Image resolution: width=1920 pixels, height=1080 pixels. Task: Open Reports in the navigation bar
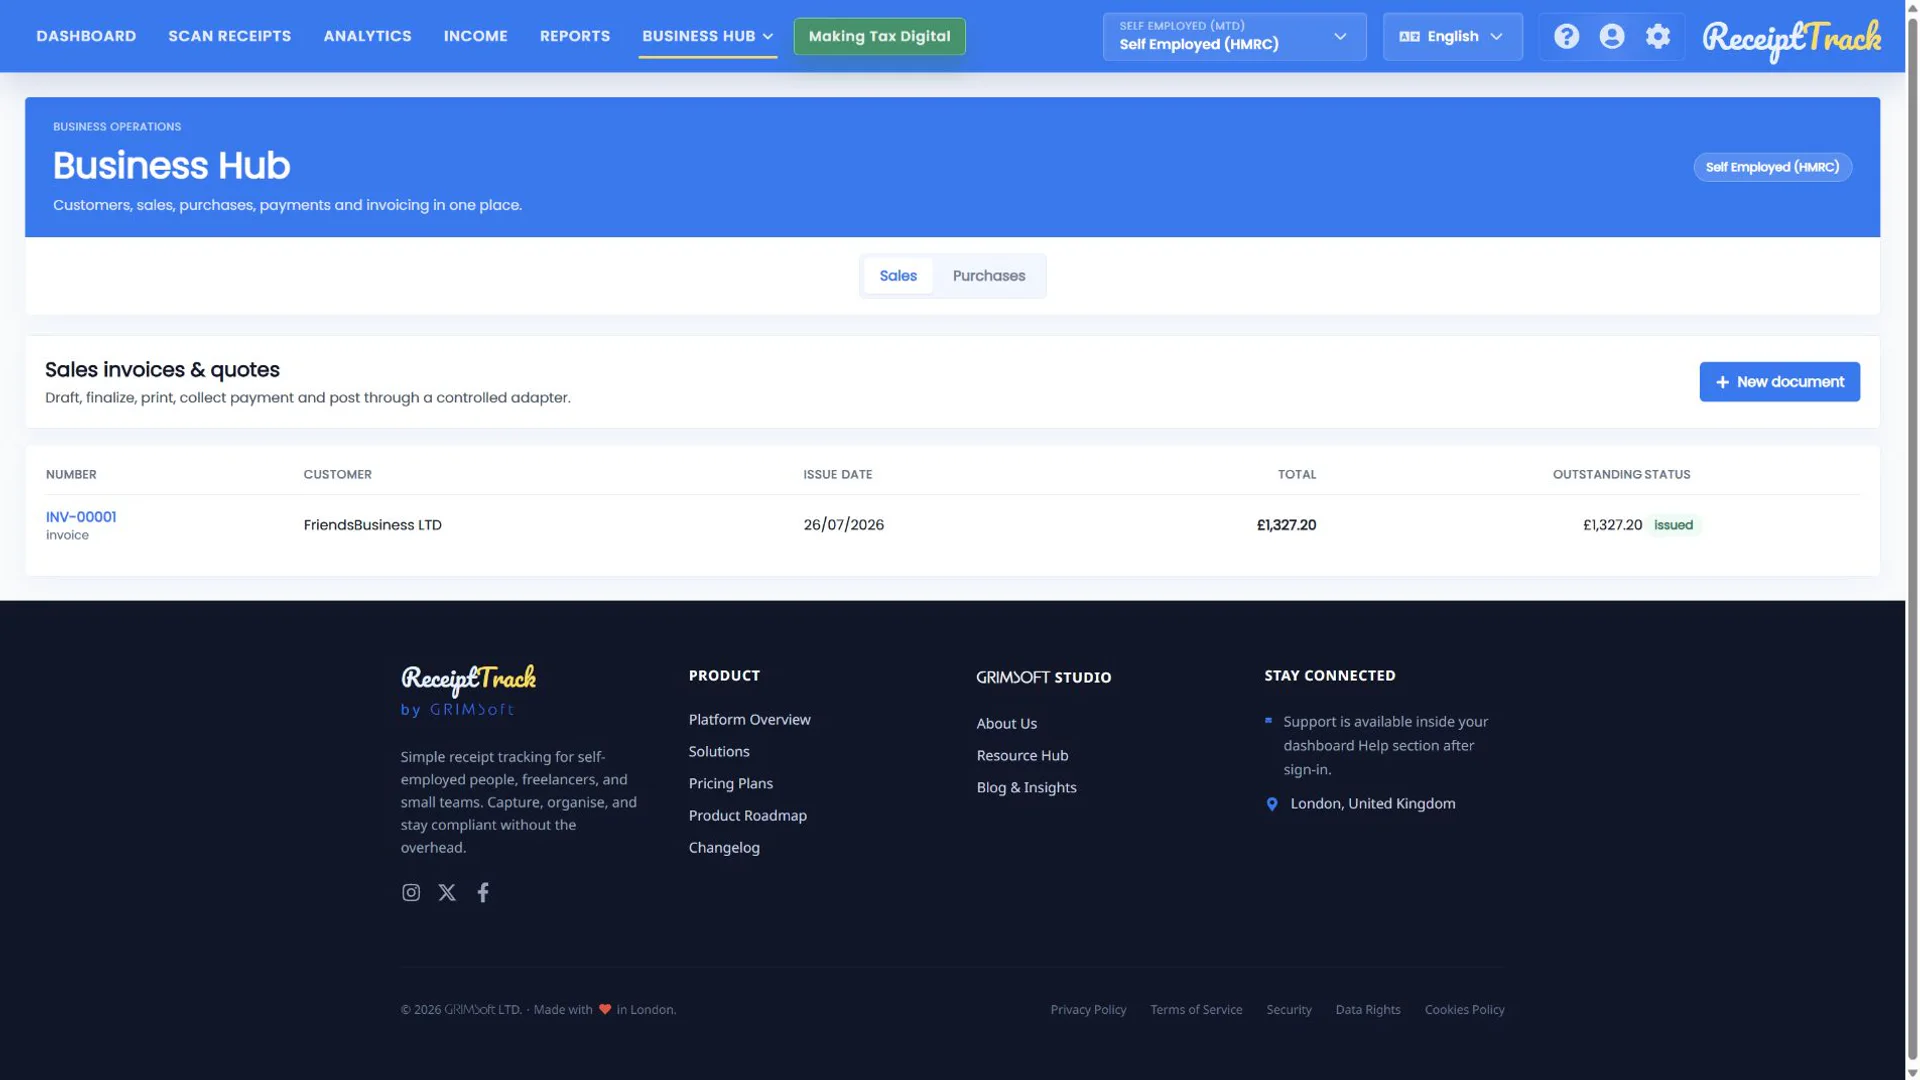tap(574, 36)
